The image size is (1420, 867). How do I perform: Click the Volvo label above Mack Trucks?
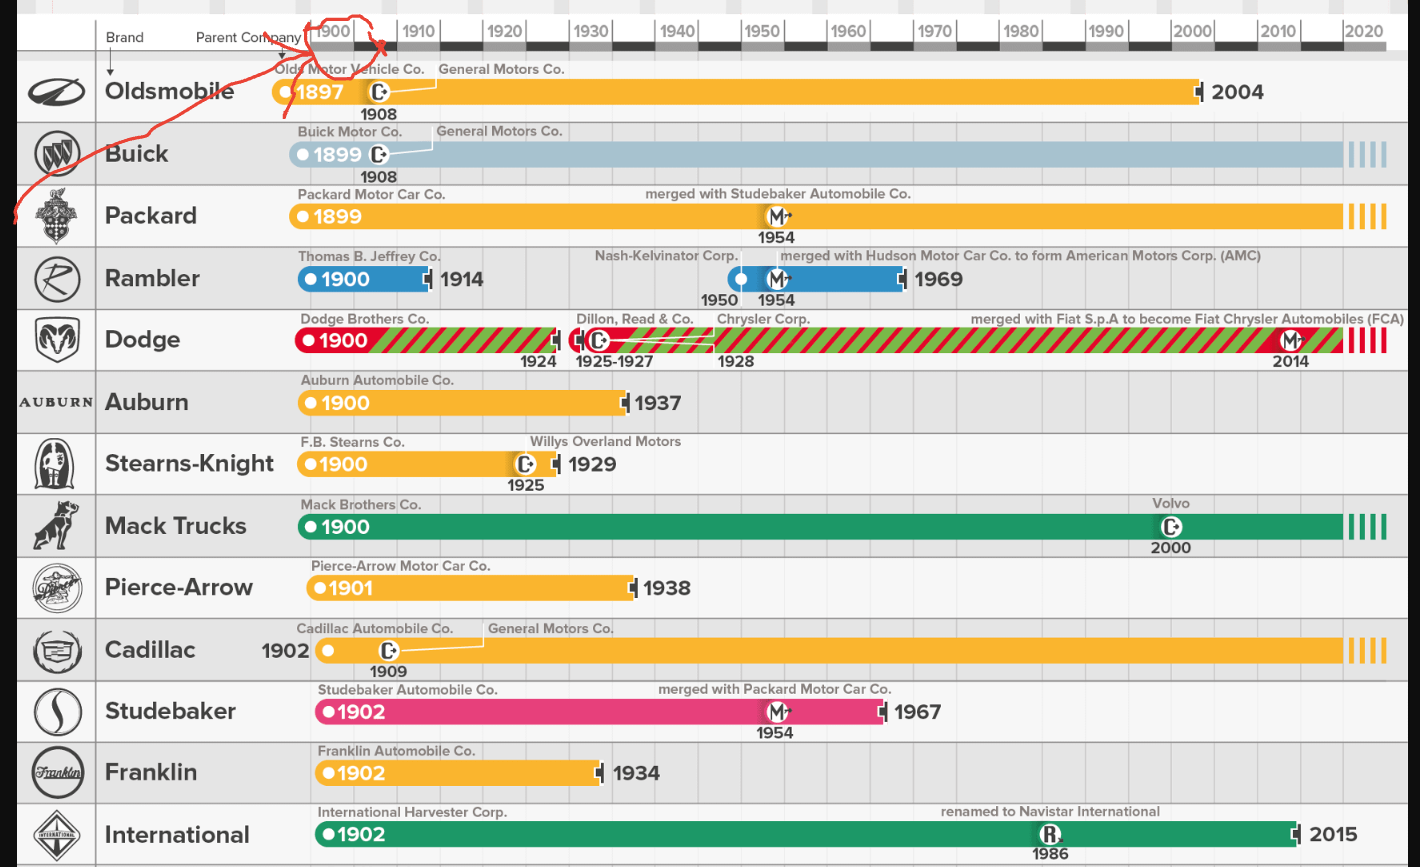click(x=1171, y=503)
